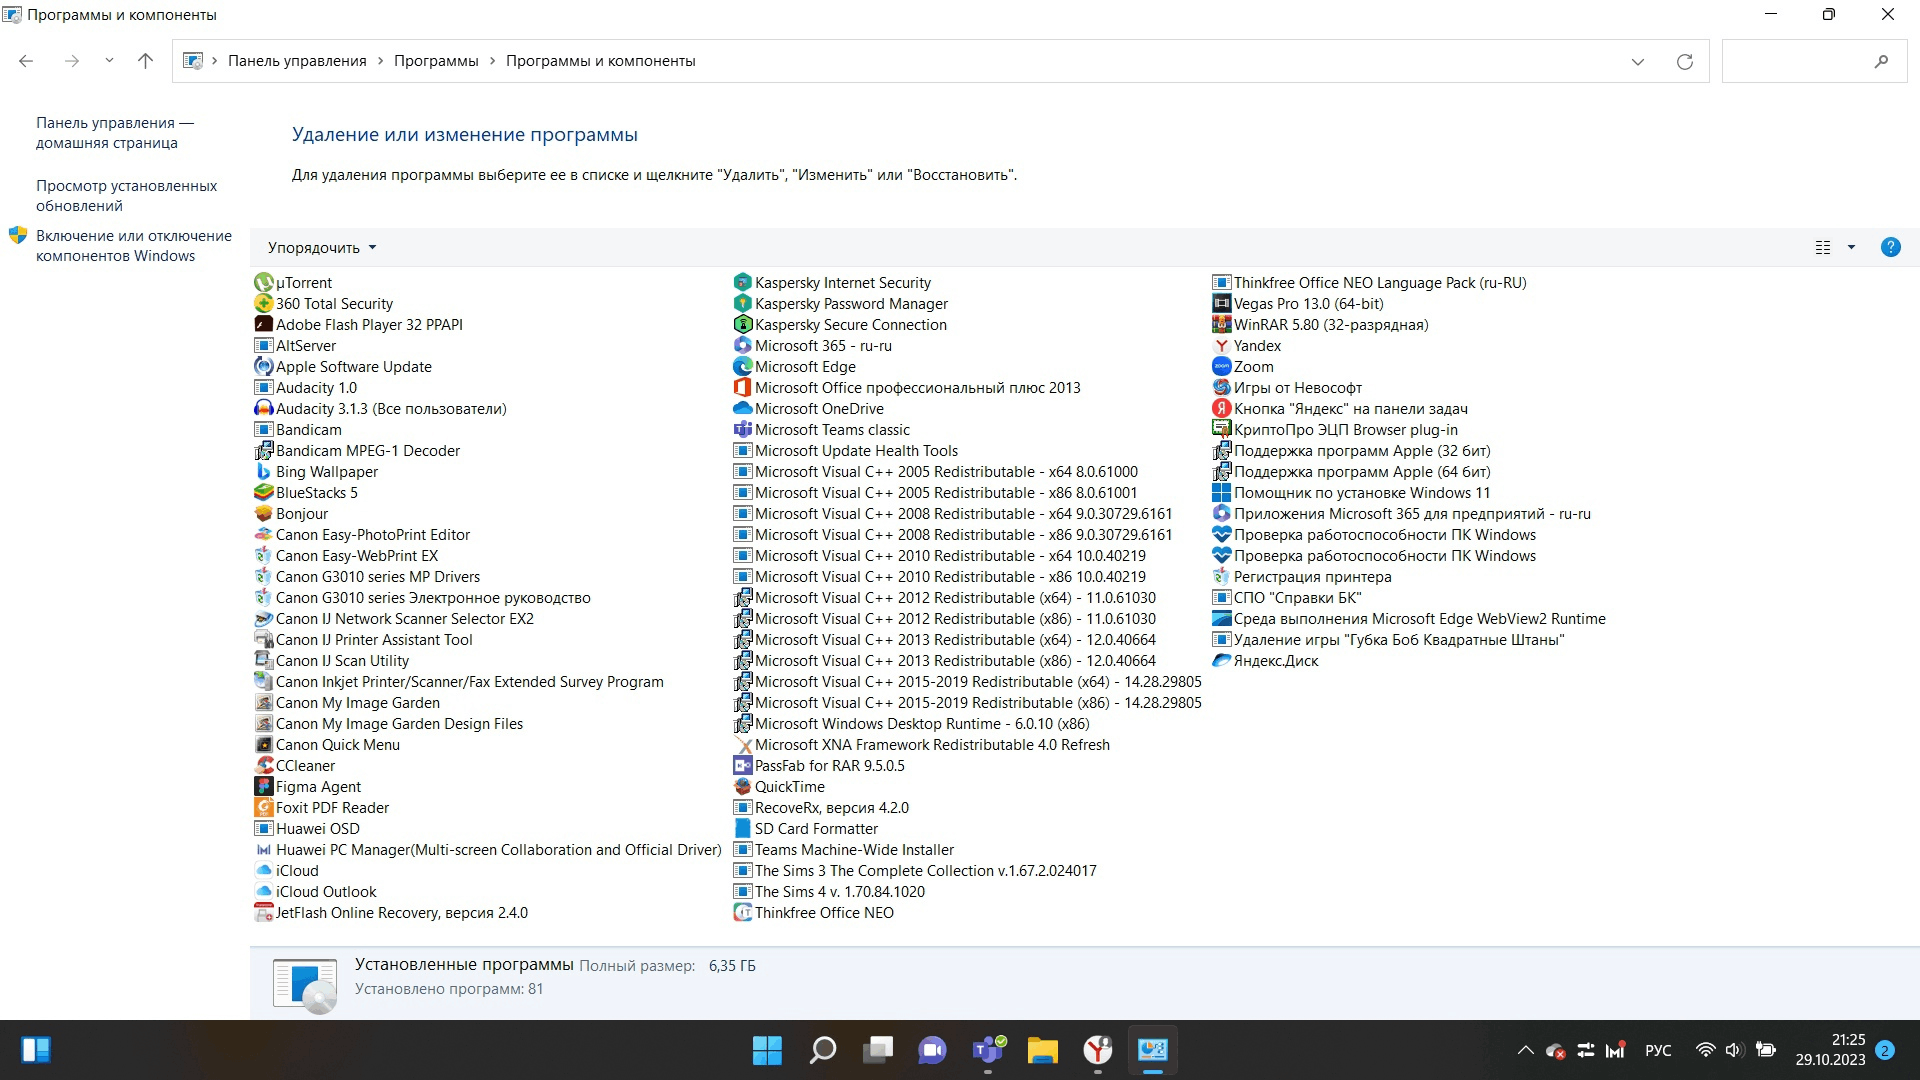Viewport: 1920px width, 1080px height.
Task: Click the Adobe Flash Player 32 PPAPI icon
Action: click(x=264, y=325)
